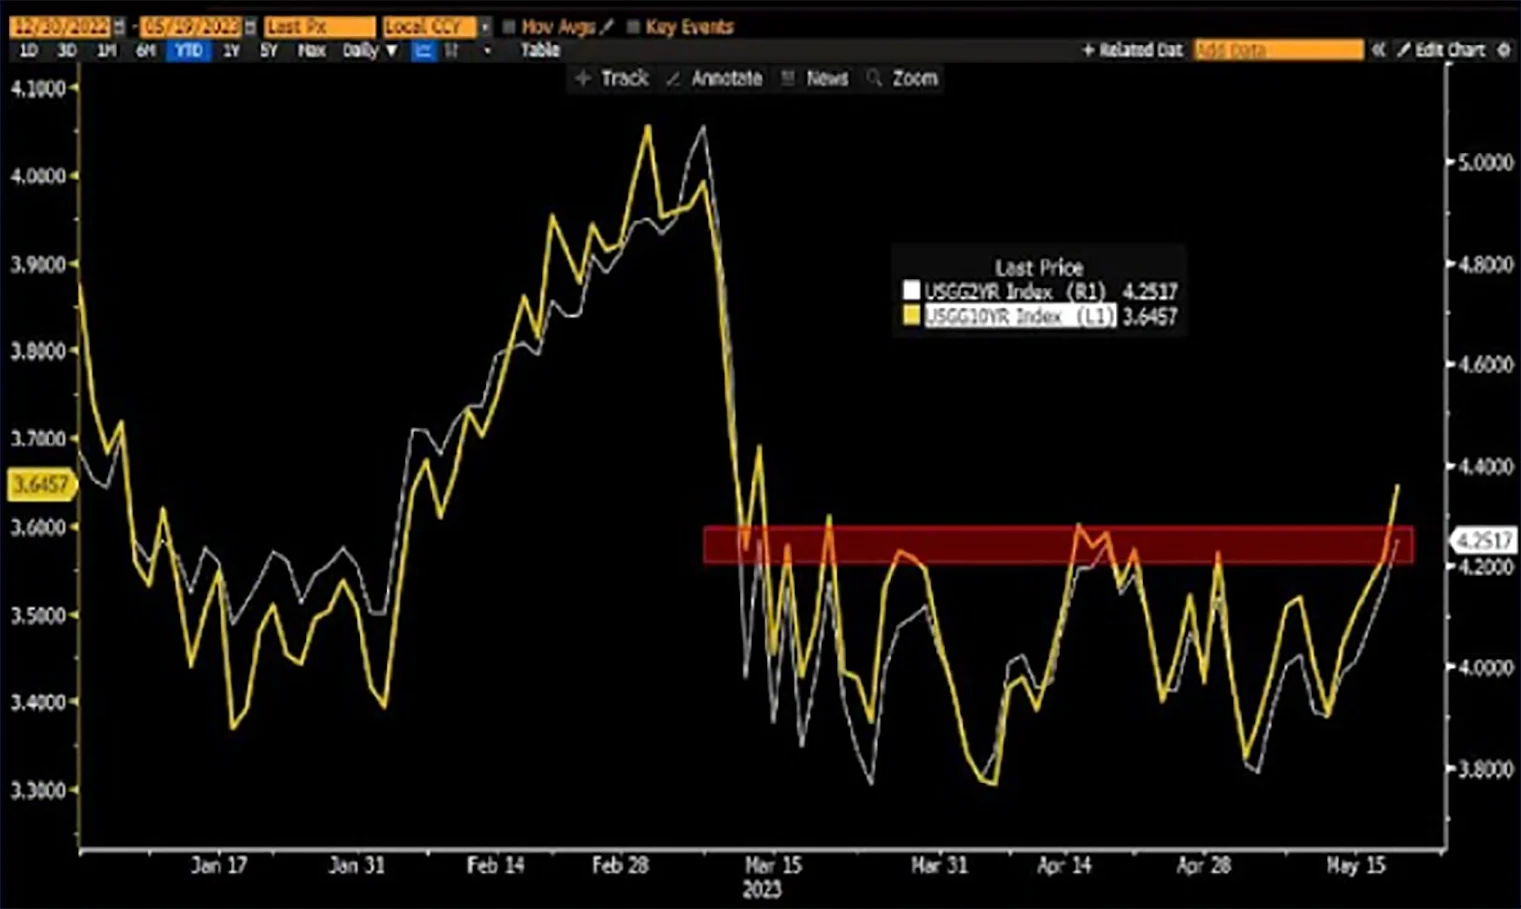Open the end date calendar picker
The height and width of the screenshot is (909, 1521).
coord(250,27)
